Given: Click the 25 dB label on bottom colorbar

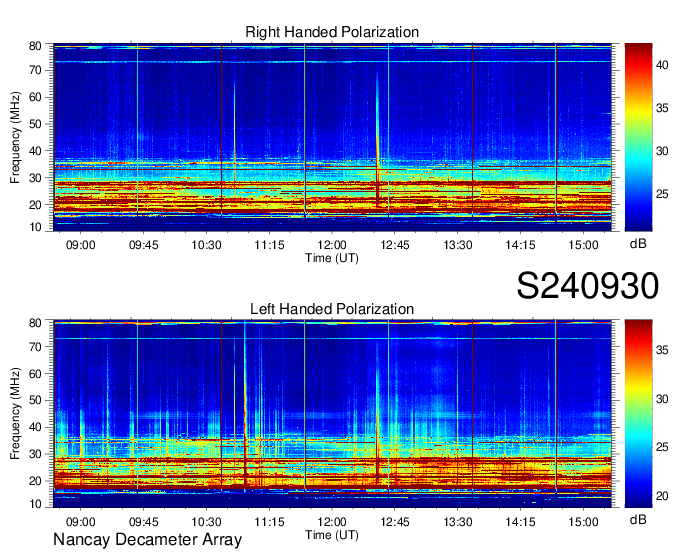Looking at the screenshot, I should tap(662, 447).
